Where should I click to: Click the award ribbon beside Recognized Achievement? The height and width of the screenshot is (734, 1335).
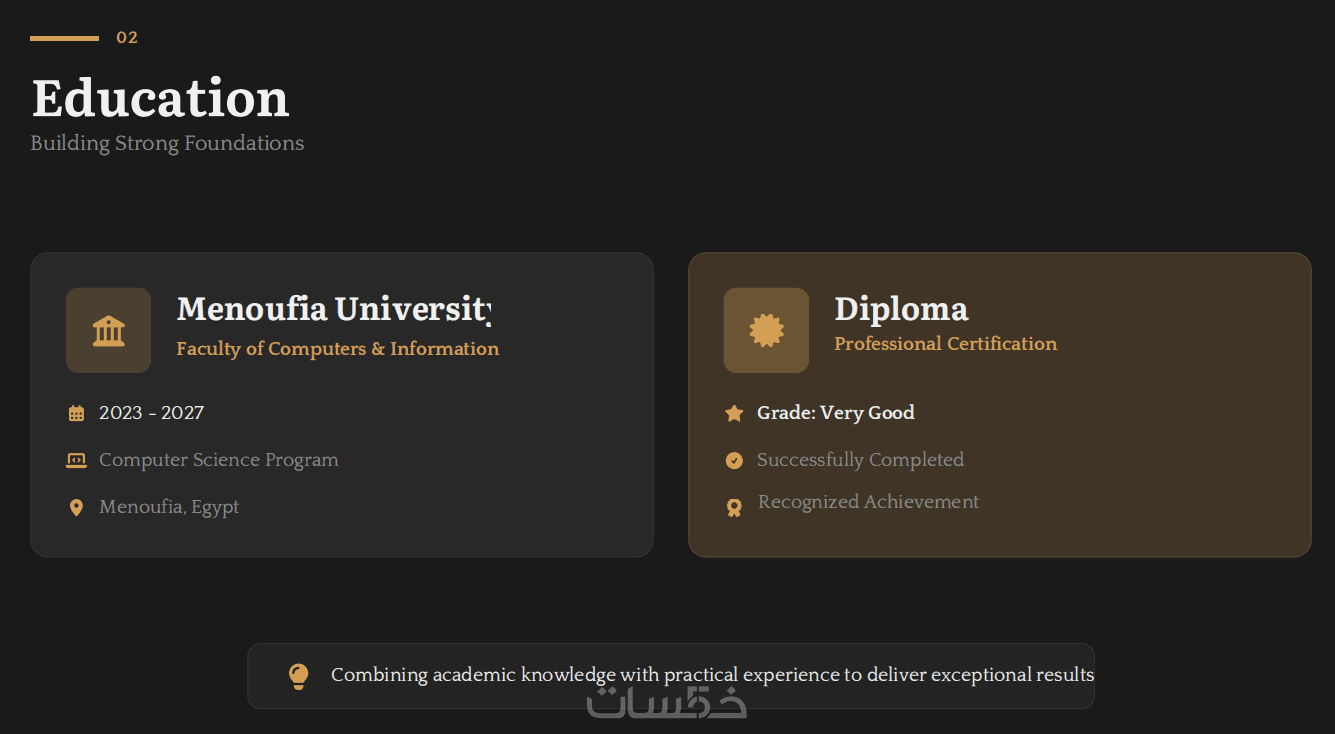pos(734,508)
